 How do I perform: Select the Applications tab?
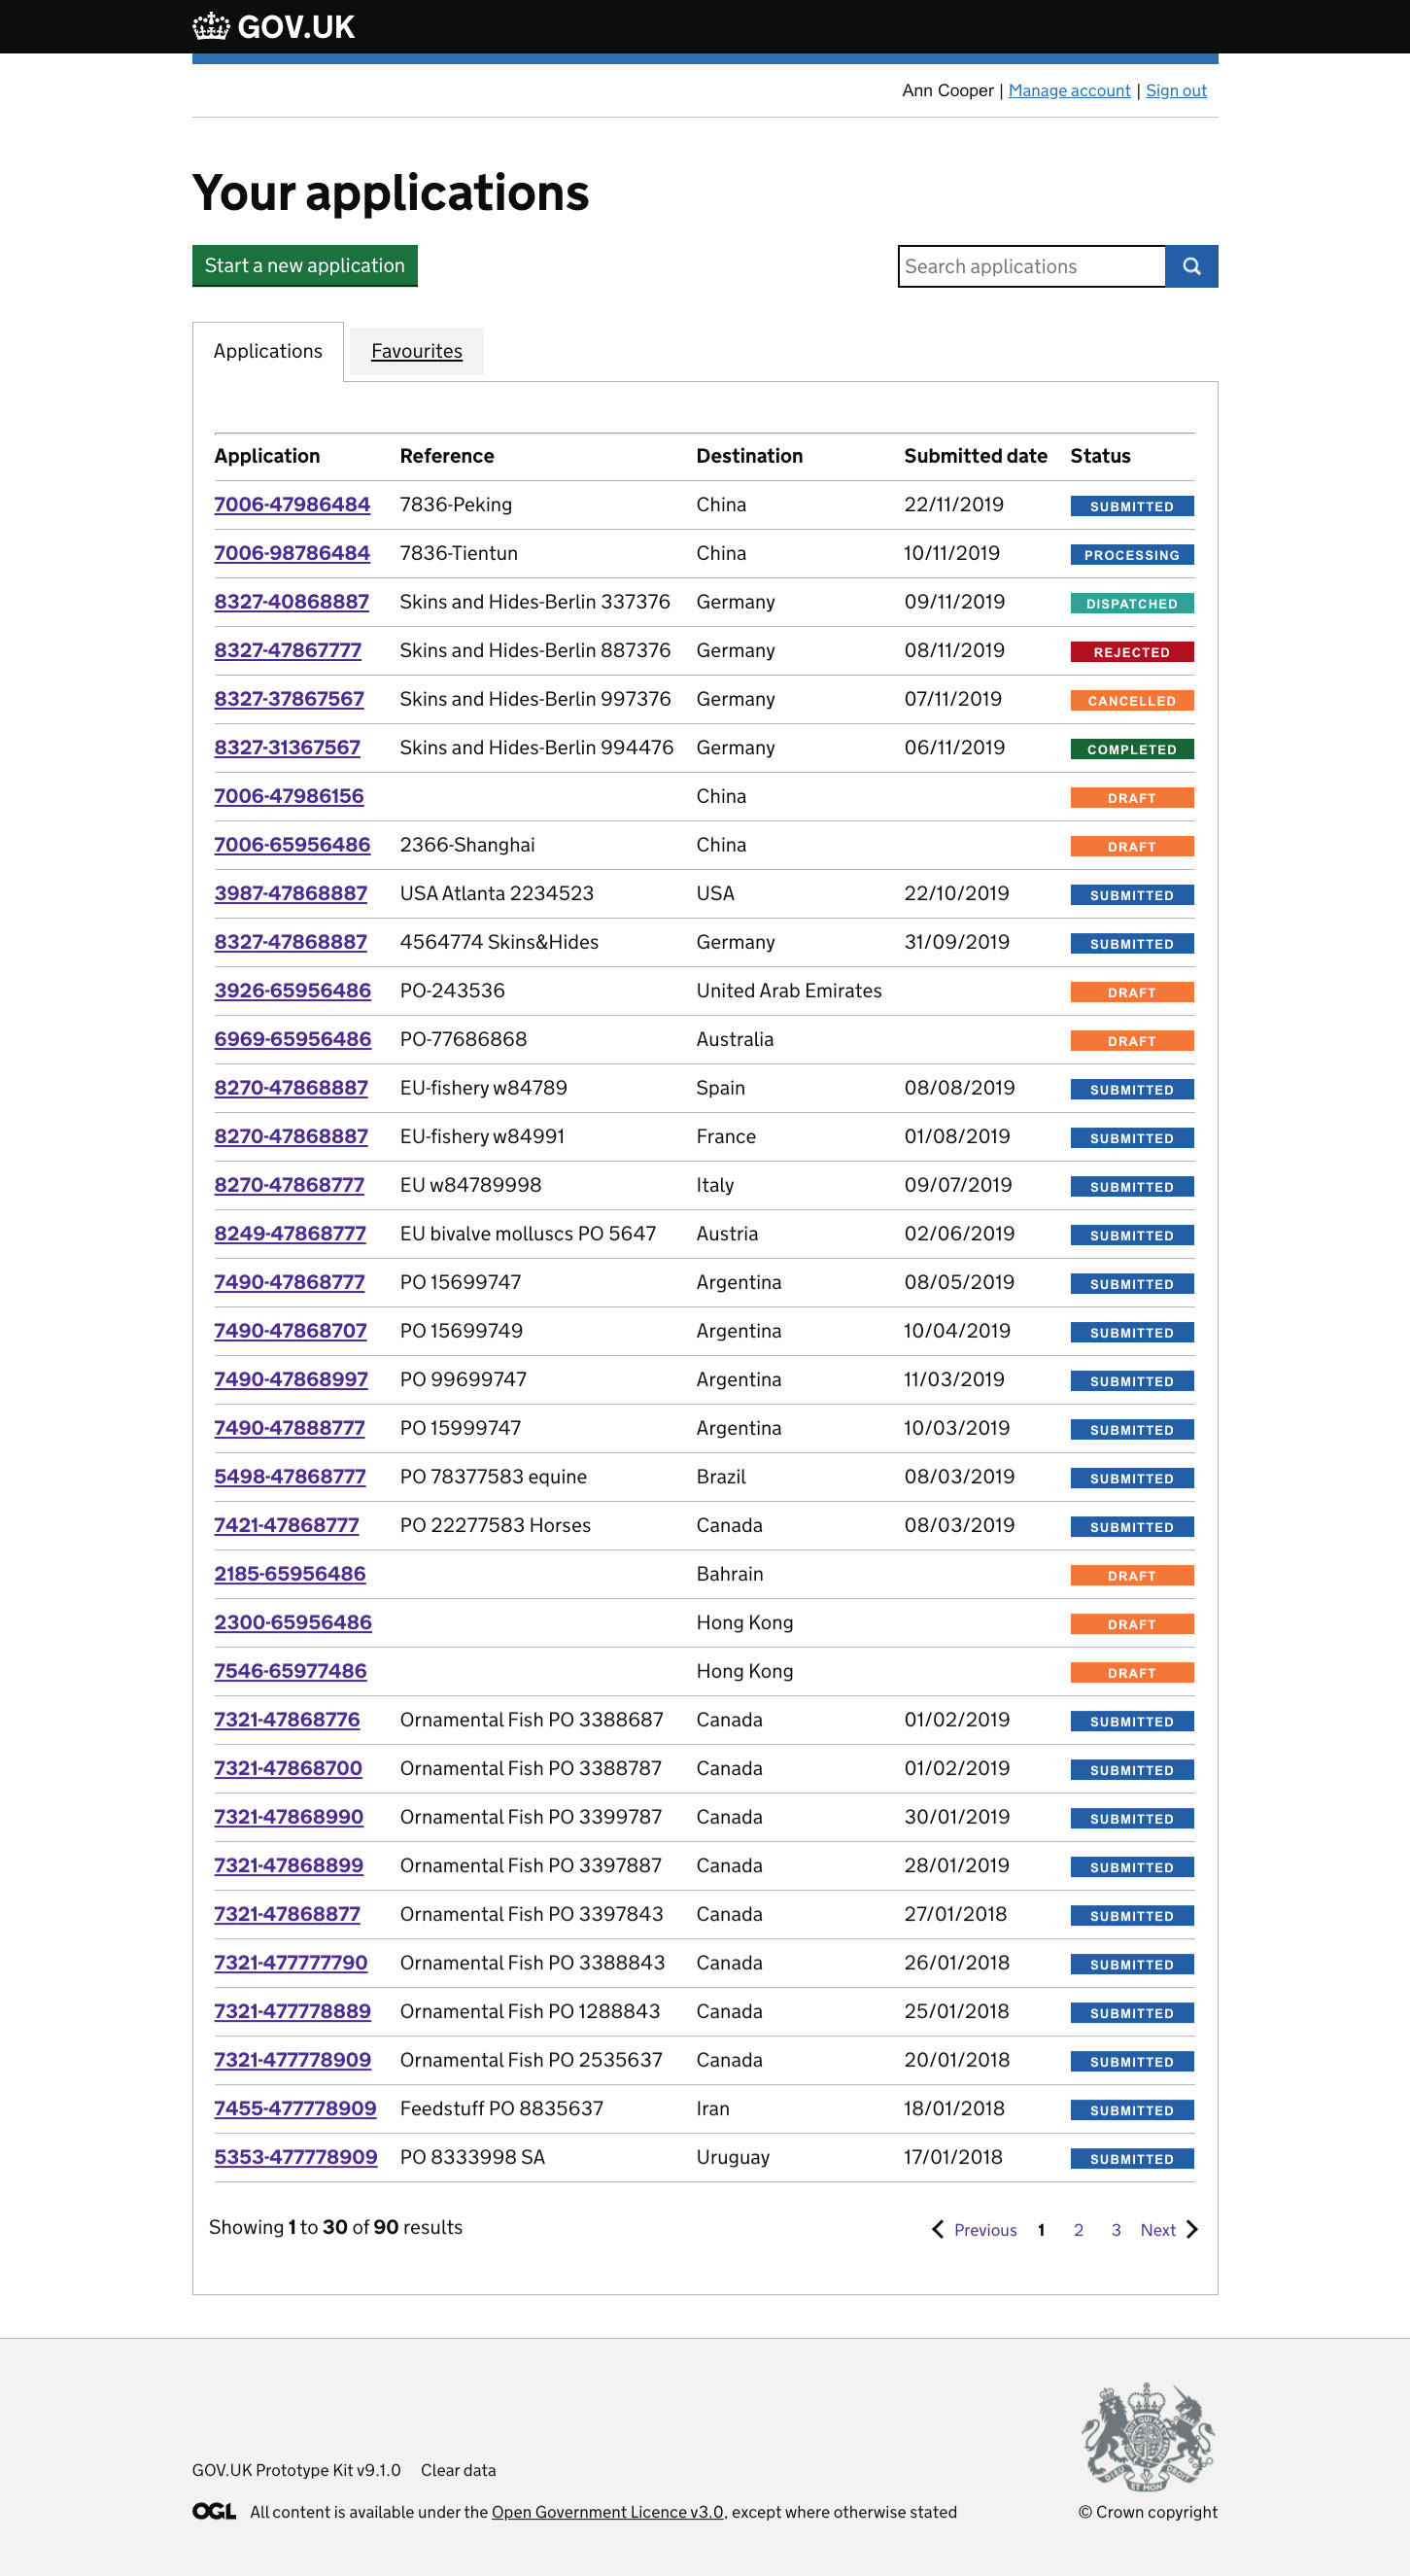[268, 351]
